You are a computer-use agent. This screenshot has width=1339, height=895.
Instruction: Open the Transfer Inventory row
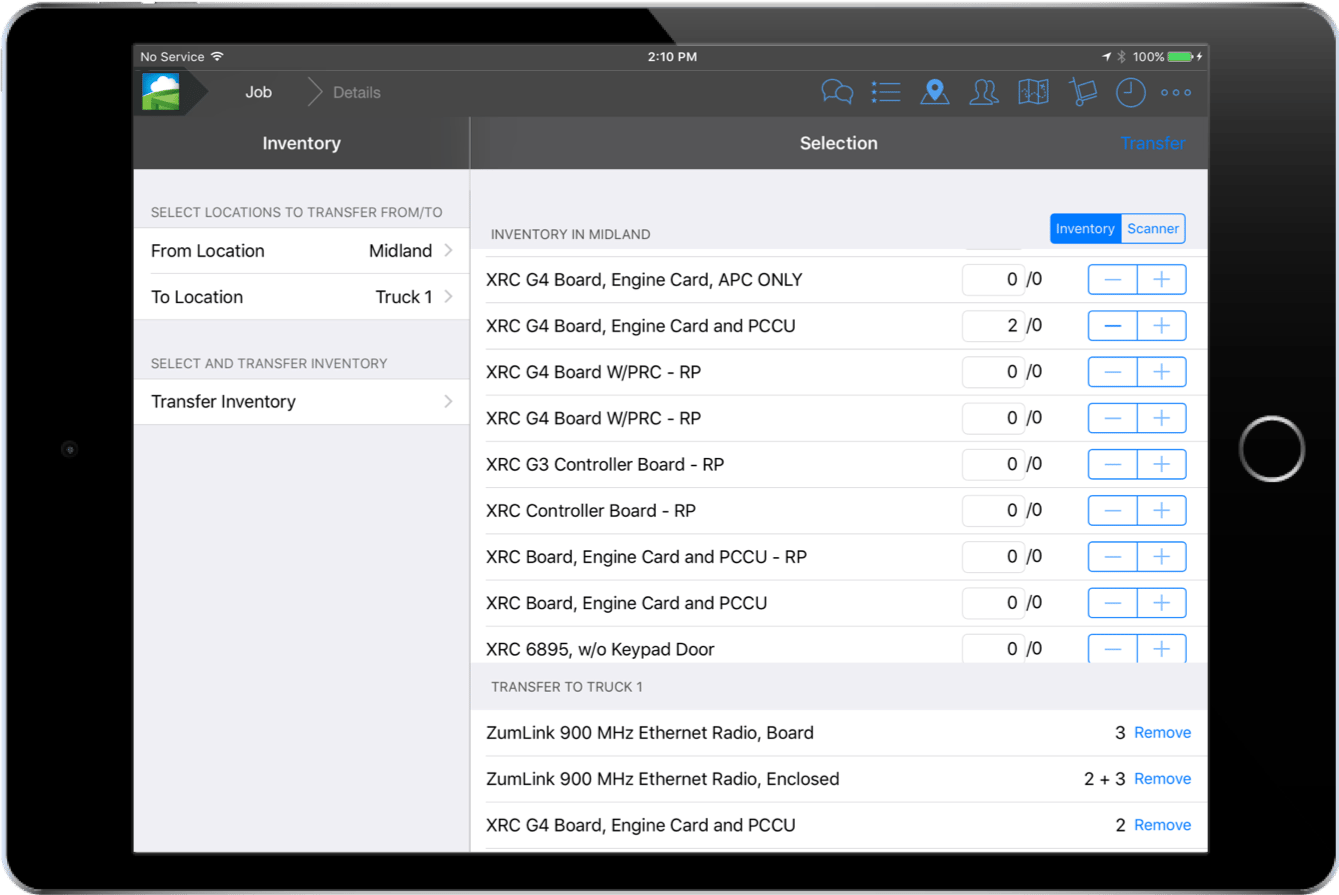pyautogui.click(x=301, y=402)
